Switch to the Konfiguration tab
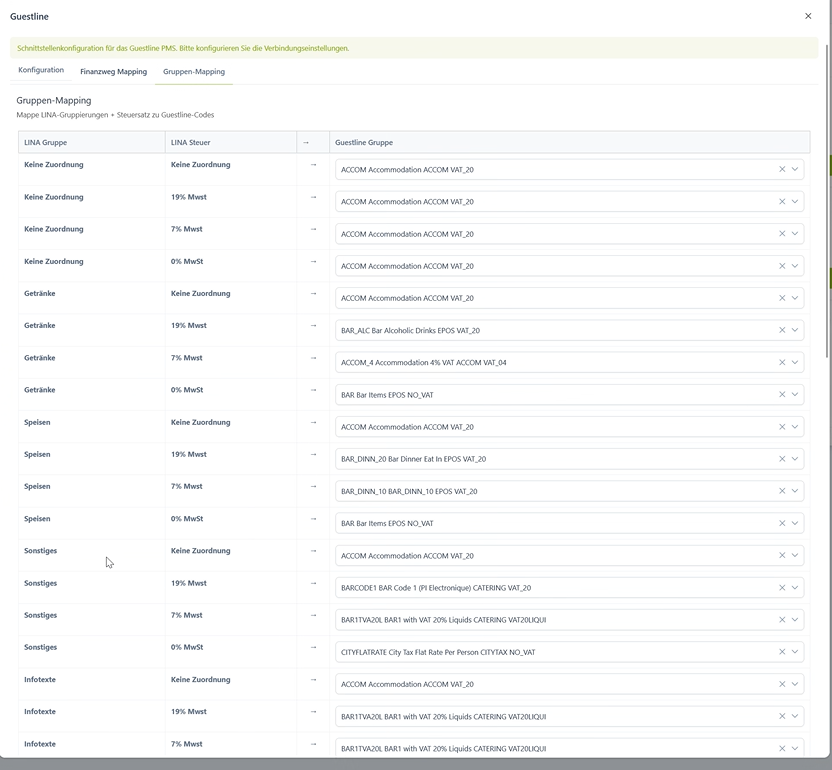832x770 pixels. [x=41, y=70]
